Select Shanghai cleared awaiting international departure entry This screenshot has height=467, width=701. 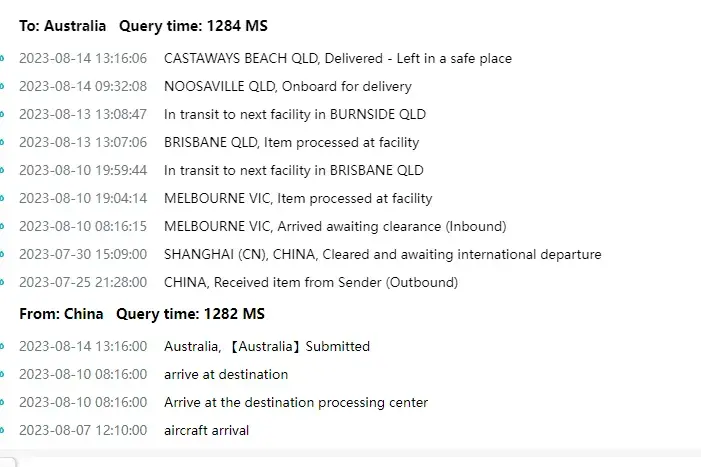point(382,254)
